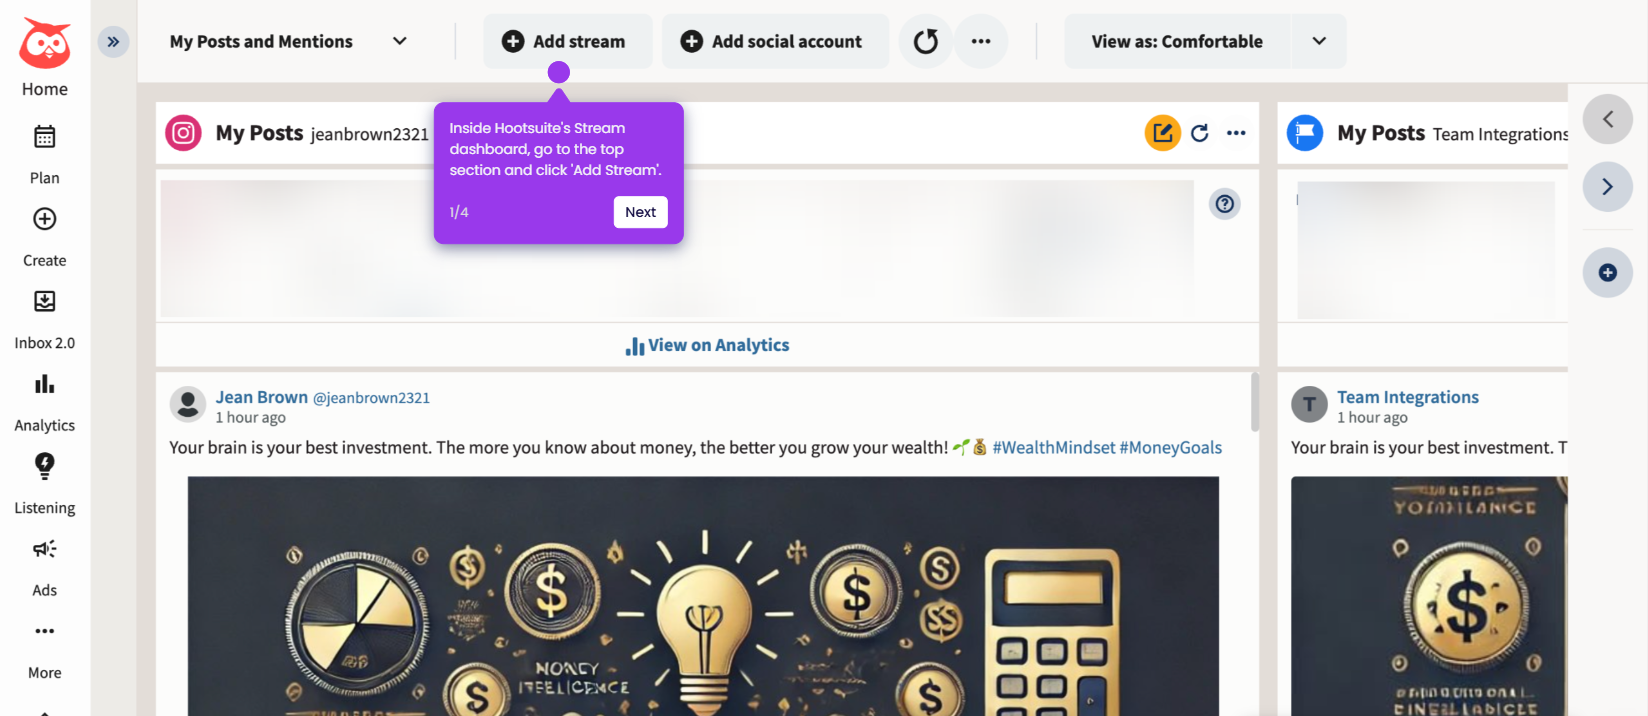Refresh the jeanbrown2321 My Posts stream
The width and height of the screenshot is (1648, 716).
[x=1200, y=133]
